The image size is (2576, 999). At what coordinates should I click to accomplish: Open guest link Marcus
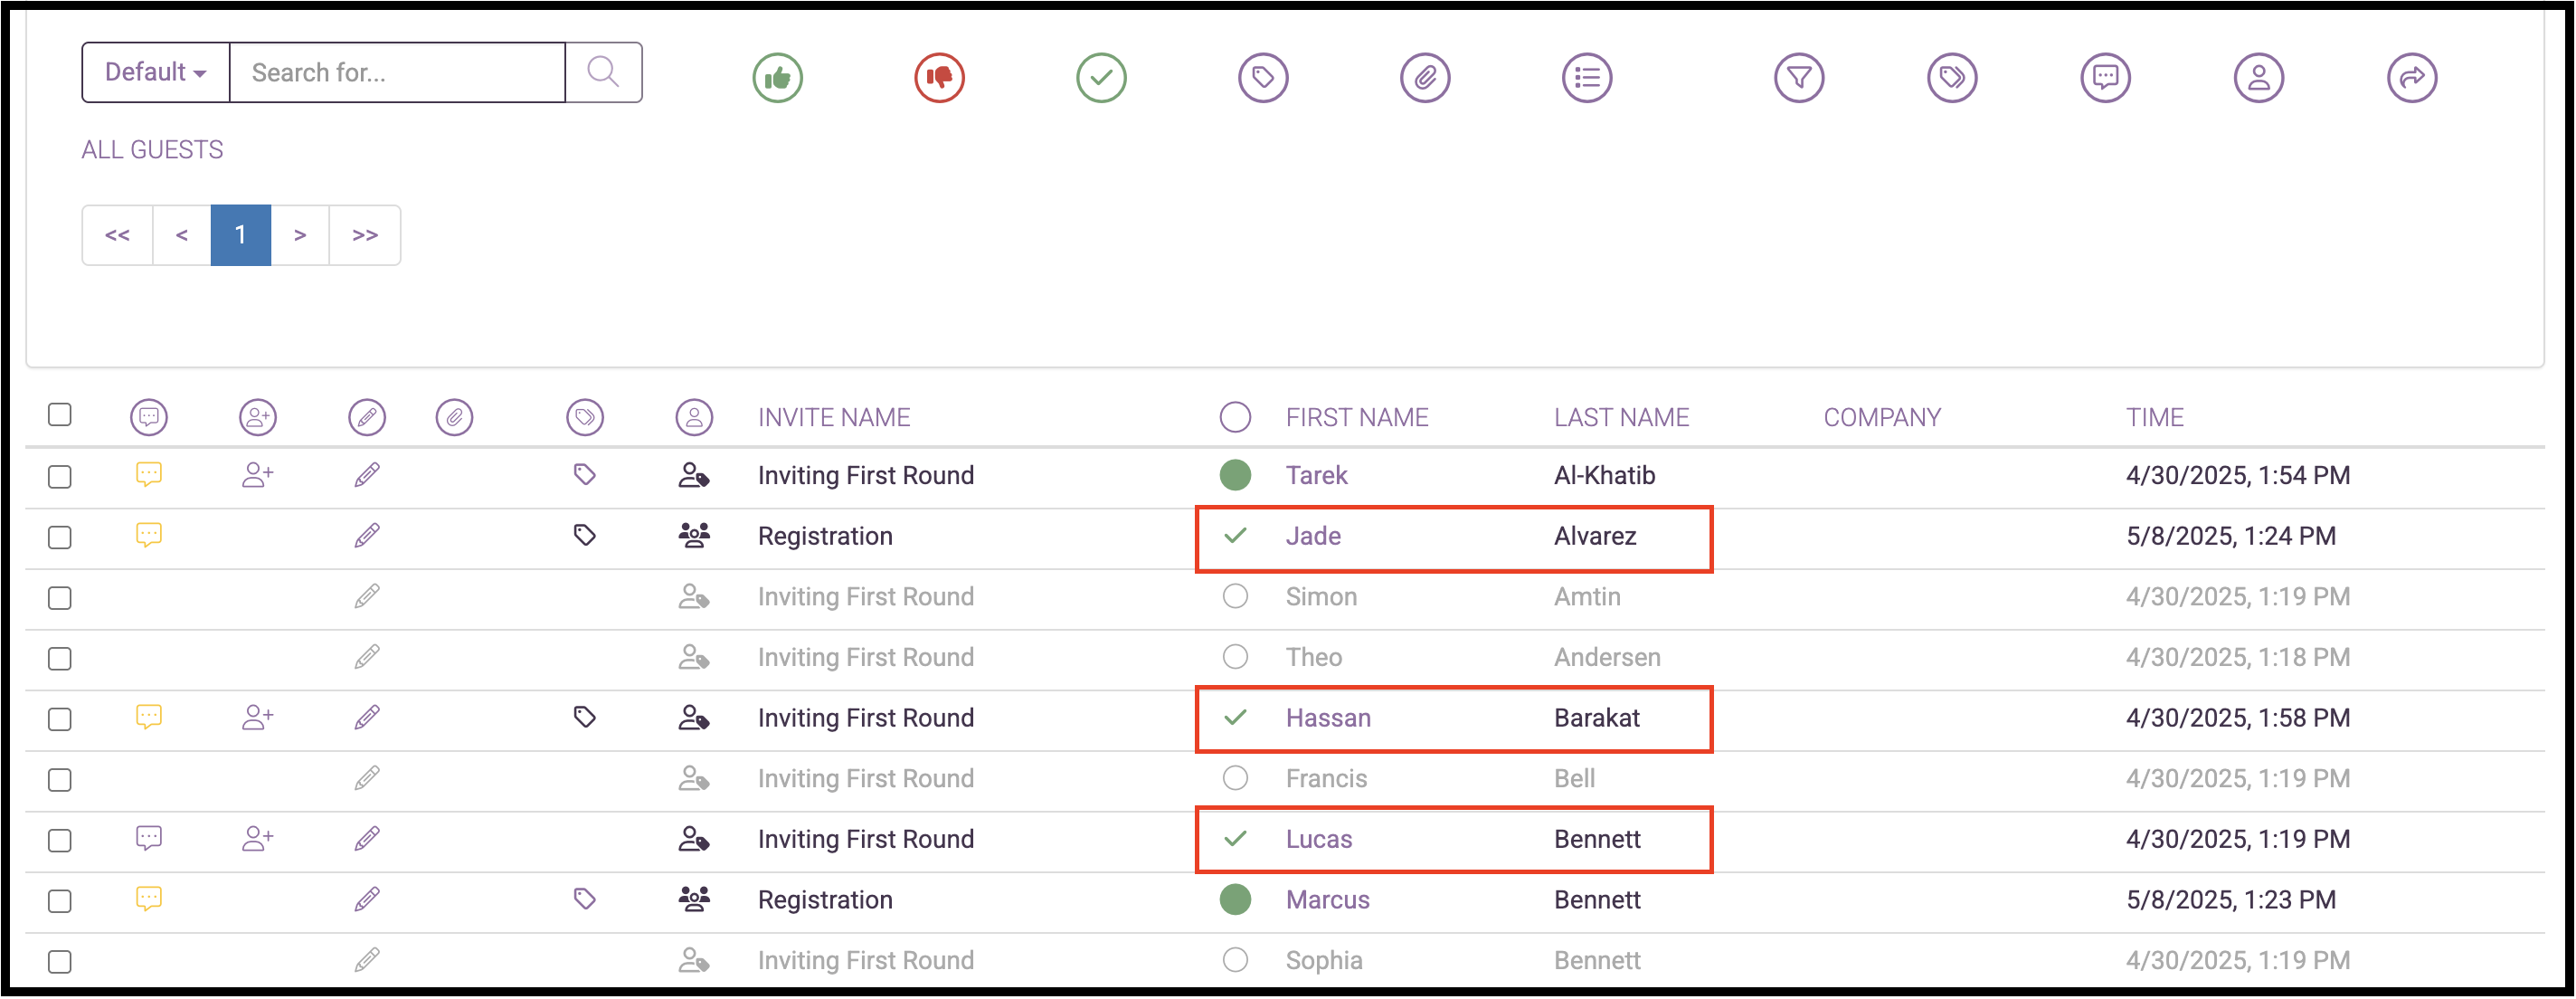point(1327,900)
